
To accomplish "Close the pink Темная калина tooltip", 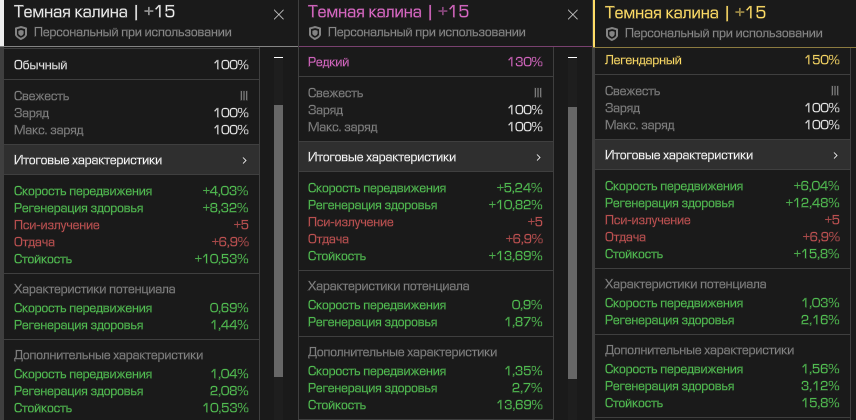I will [x=573, y=15].
